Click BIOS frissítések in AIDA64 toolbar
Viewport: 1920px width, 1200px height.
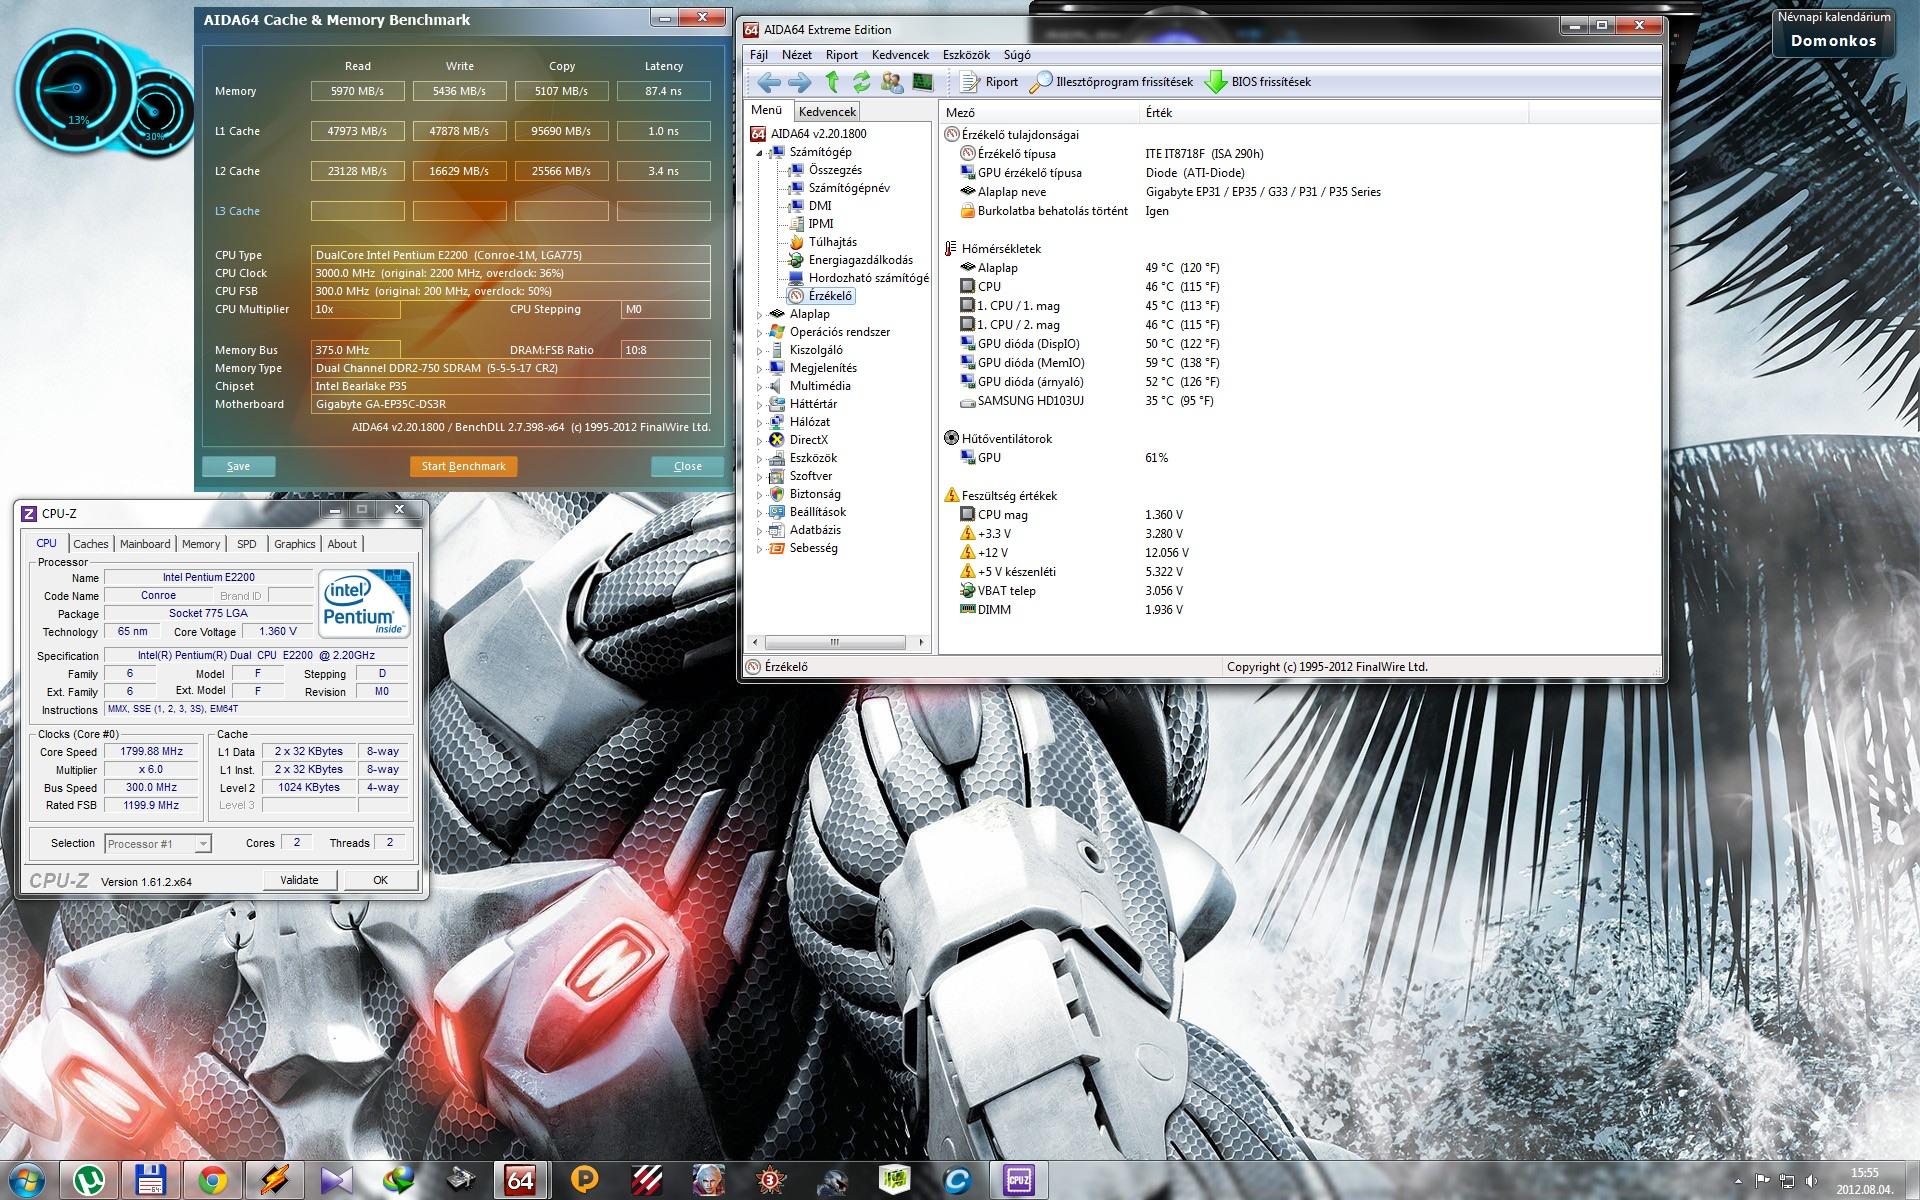1258,82
